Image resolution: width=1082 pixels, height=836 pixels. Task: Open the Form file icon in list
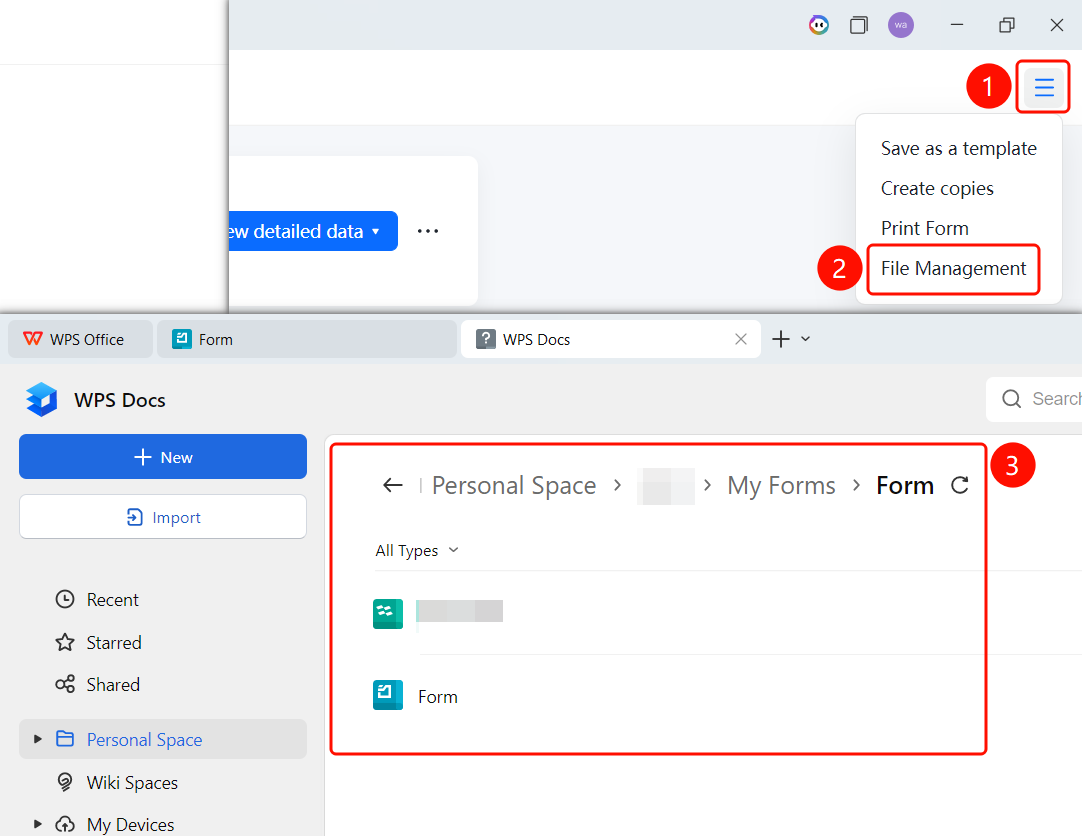(388, 695)
